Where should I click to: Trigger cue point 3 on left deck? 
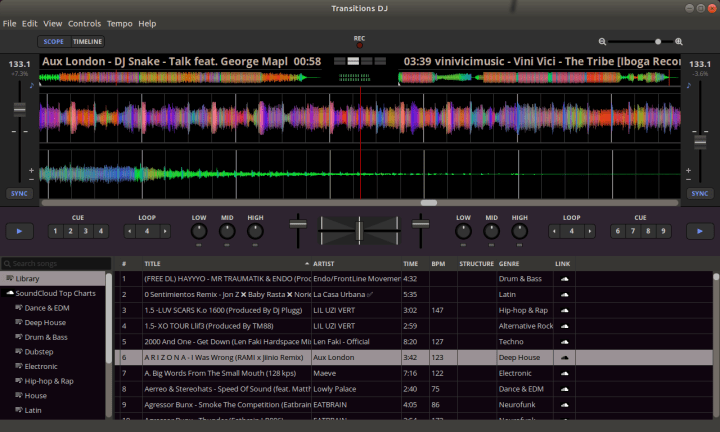pos(85,231)
